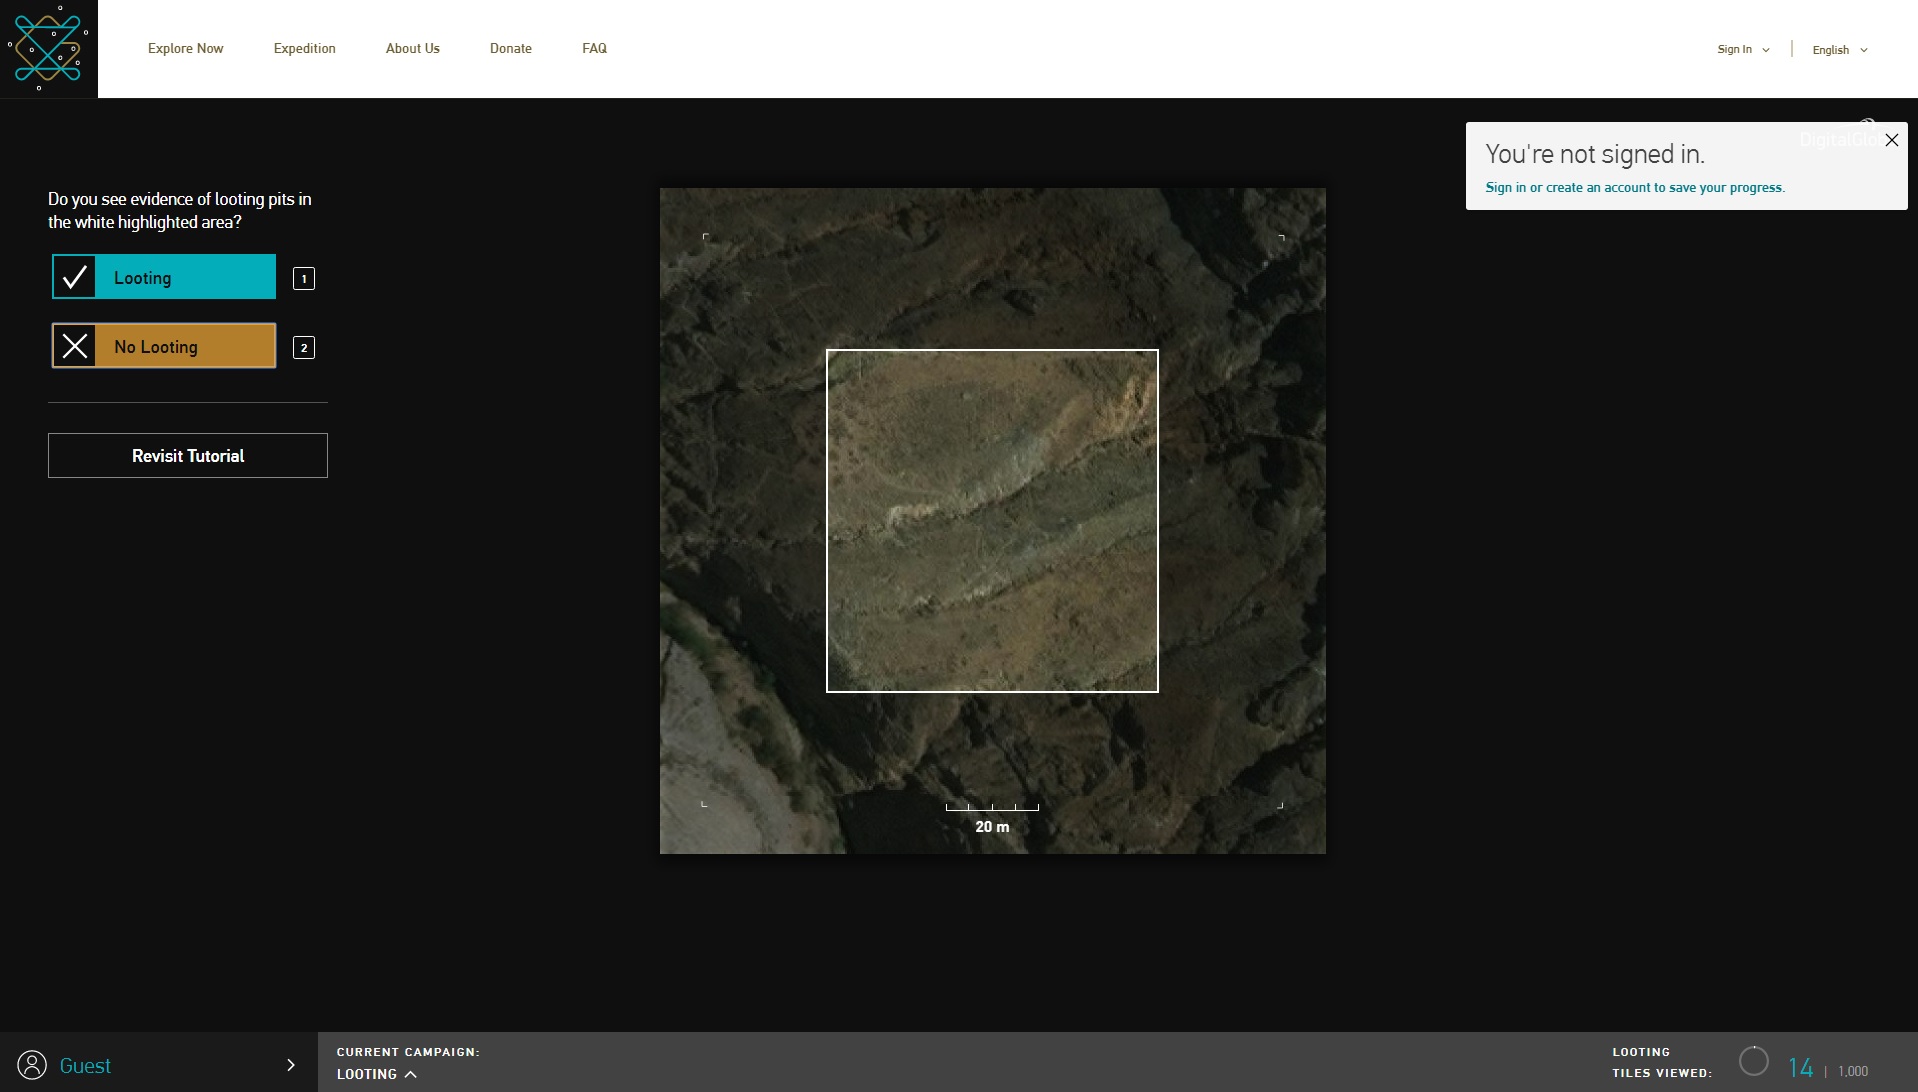This screenshot has width=1918, height=1092.
Task: Click the Guest username label
Action: click(85, 1066)
